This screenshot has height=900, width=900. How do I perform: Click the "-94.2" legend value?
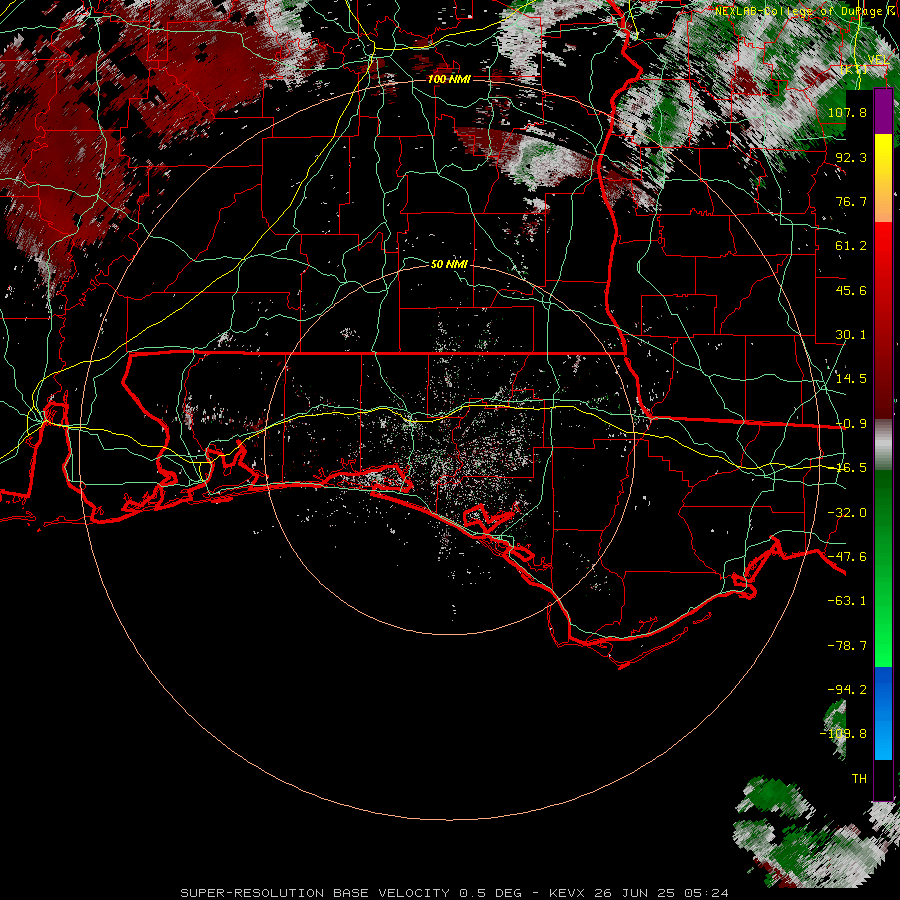pyautogui.click(x=847, y=690)
